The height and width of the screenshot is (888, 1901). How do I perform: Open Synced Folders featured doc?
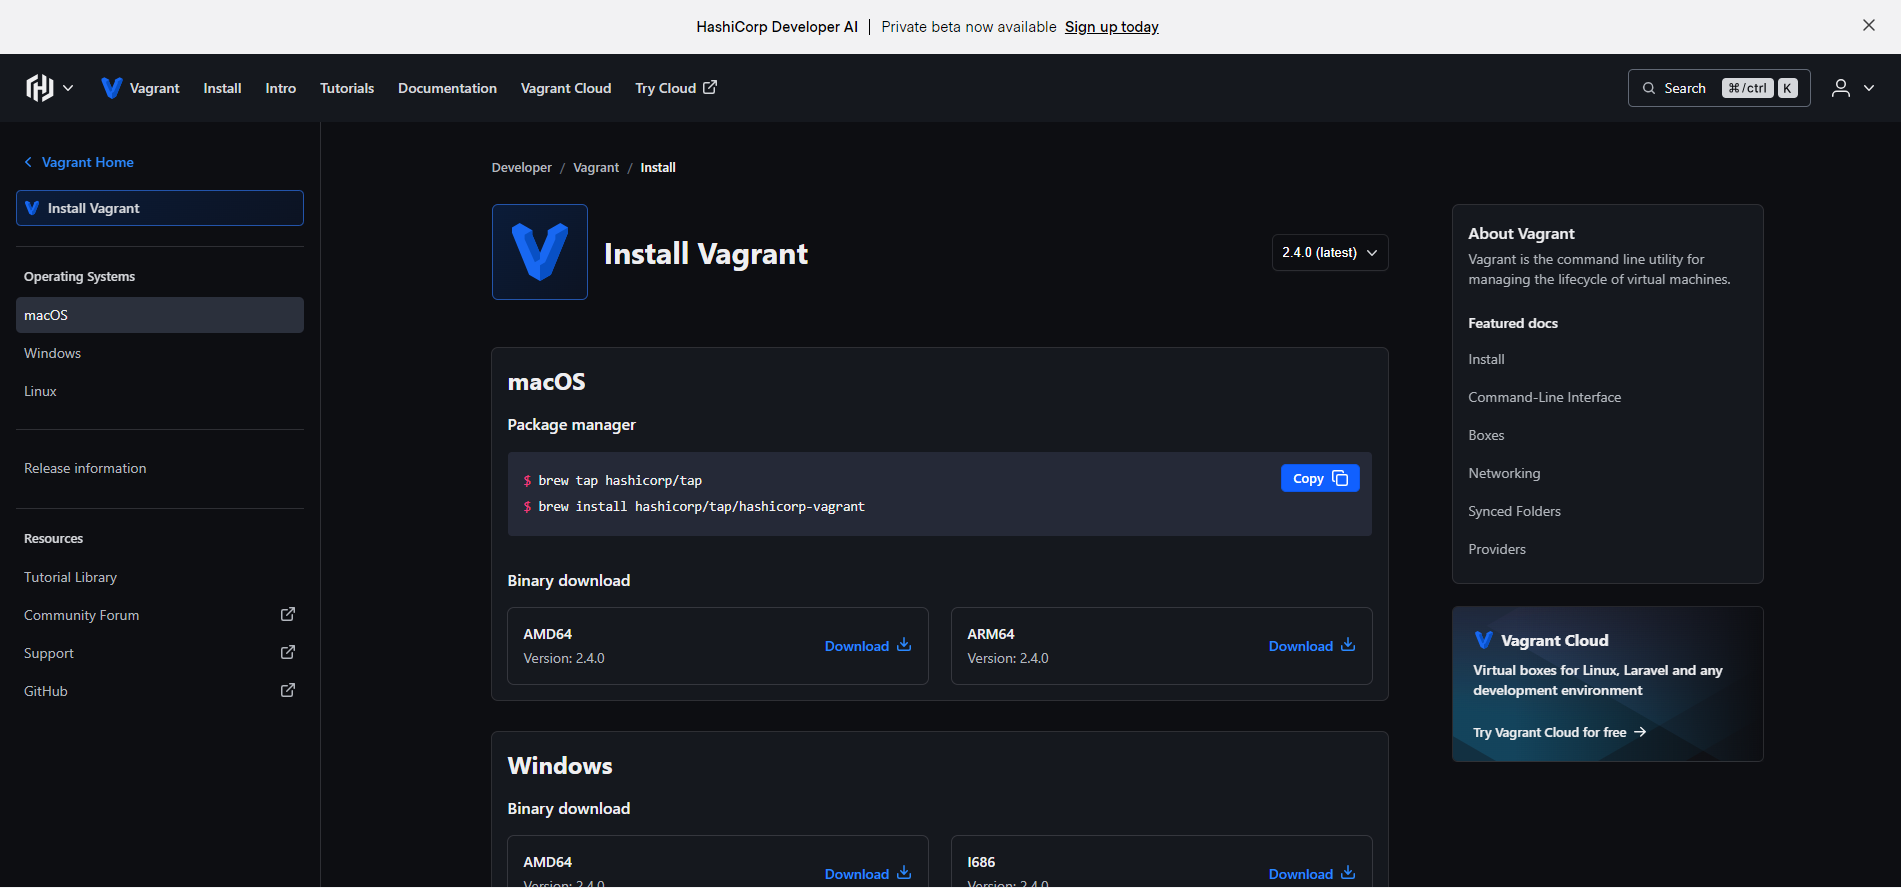coord(1514,511)
